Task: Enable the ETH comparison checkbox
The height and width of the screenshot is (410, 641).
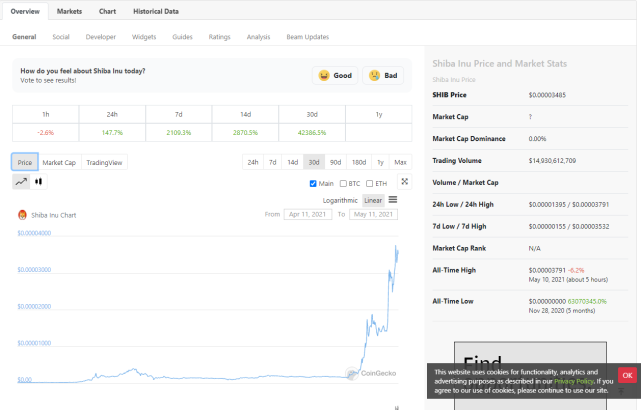Action: pos(370,184)
